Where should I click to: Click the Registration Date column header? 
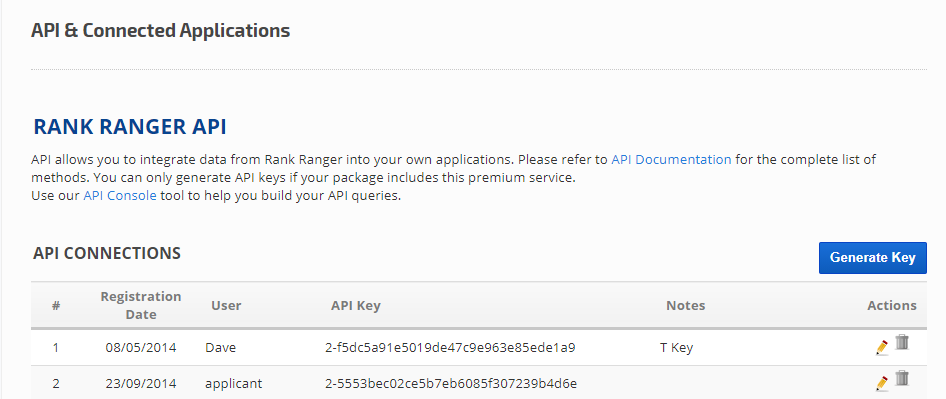coord(141,305)
